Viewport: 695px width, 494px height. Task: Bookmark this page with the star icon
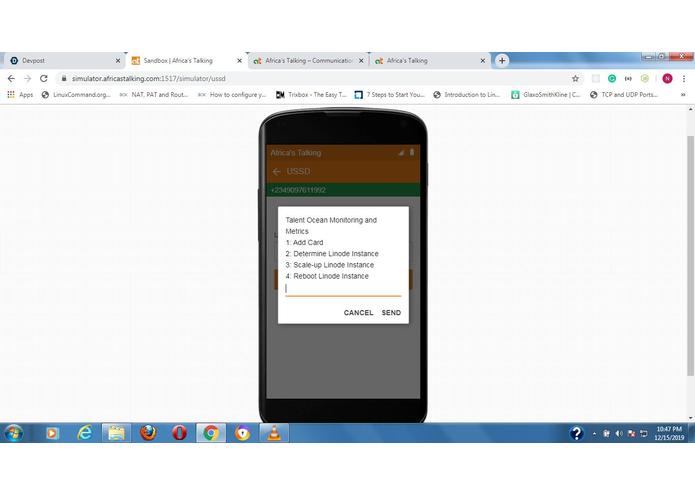[575, 78]
